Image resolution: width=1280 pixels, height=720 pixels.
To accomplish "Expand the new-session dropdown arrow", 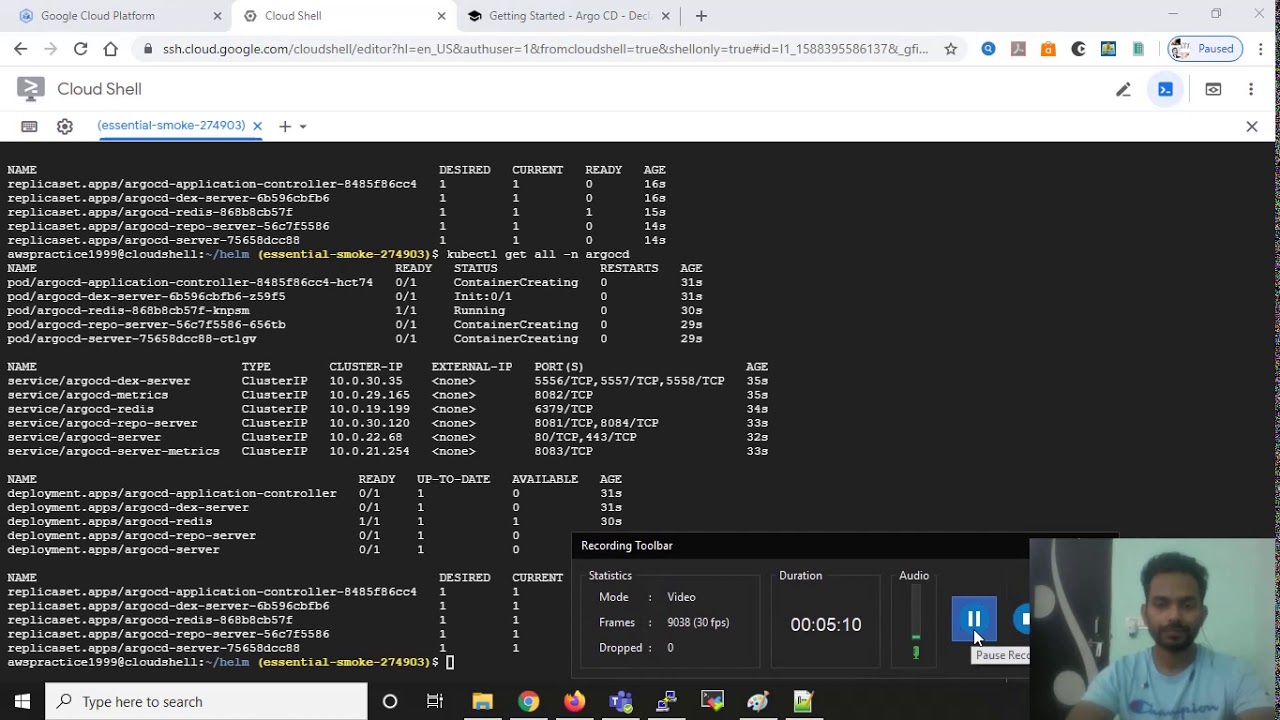I will pos(303,126).
